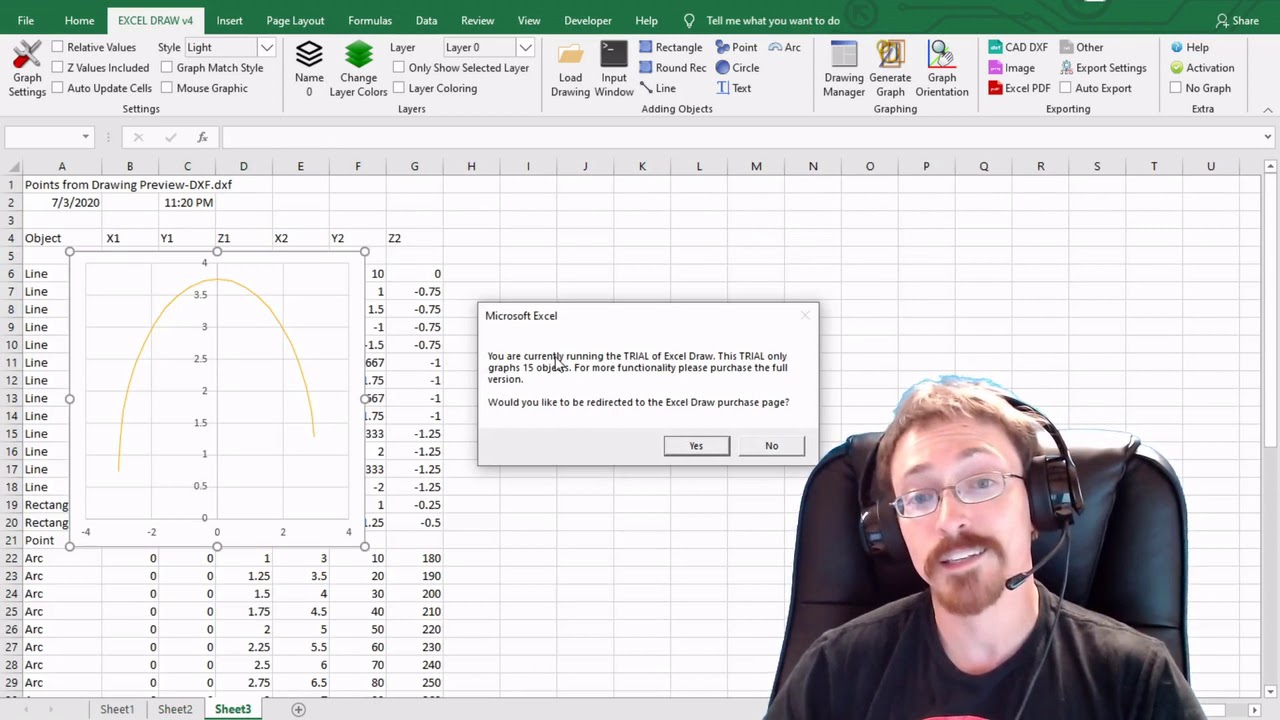
Task: Add a Point object
Action: [735, 47]
